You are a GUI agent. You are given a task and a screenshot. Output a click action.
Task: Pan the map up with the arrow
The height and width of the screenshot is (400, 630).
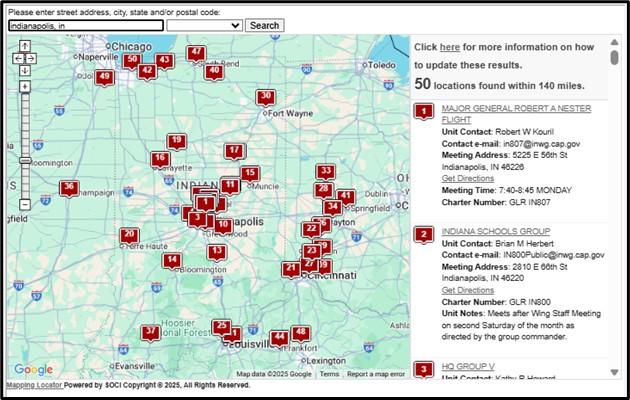click(x=25, y=46)
